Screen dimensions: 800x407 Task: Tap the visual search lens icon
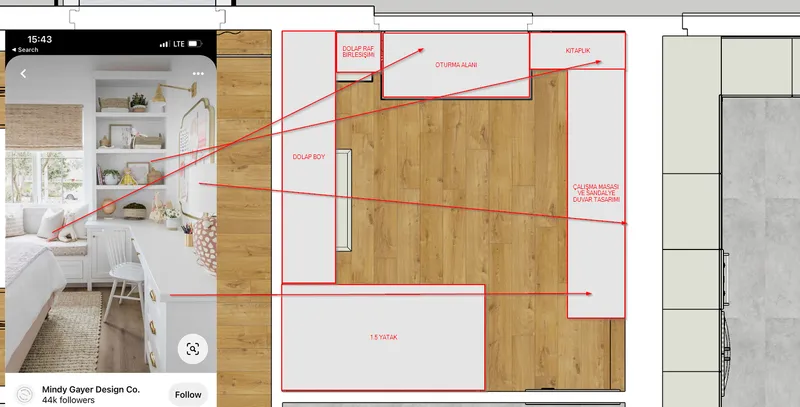[192, 349]
